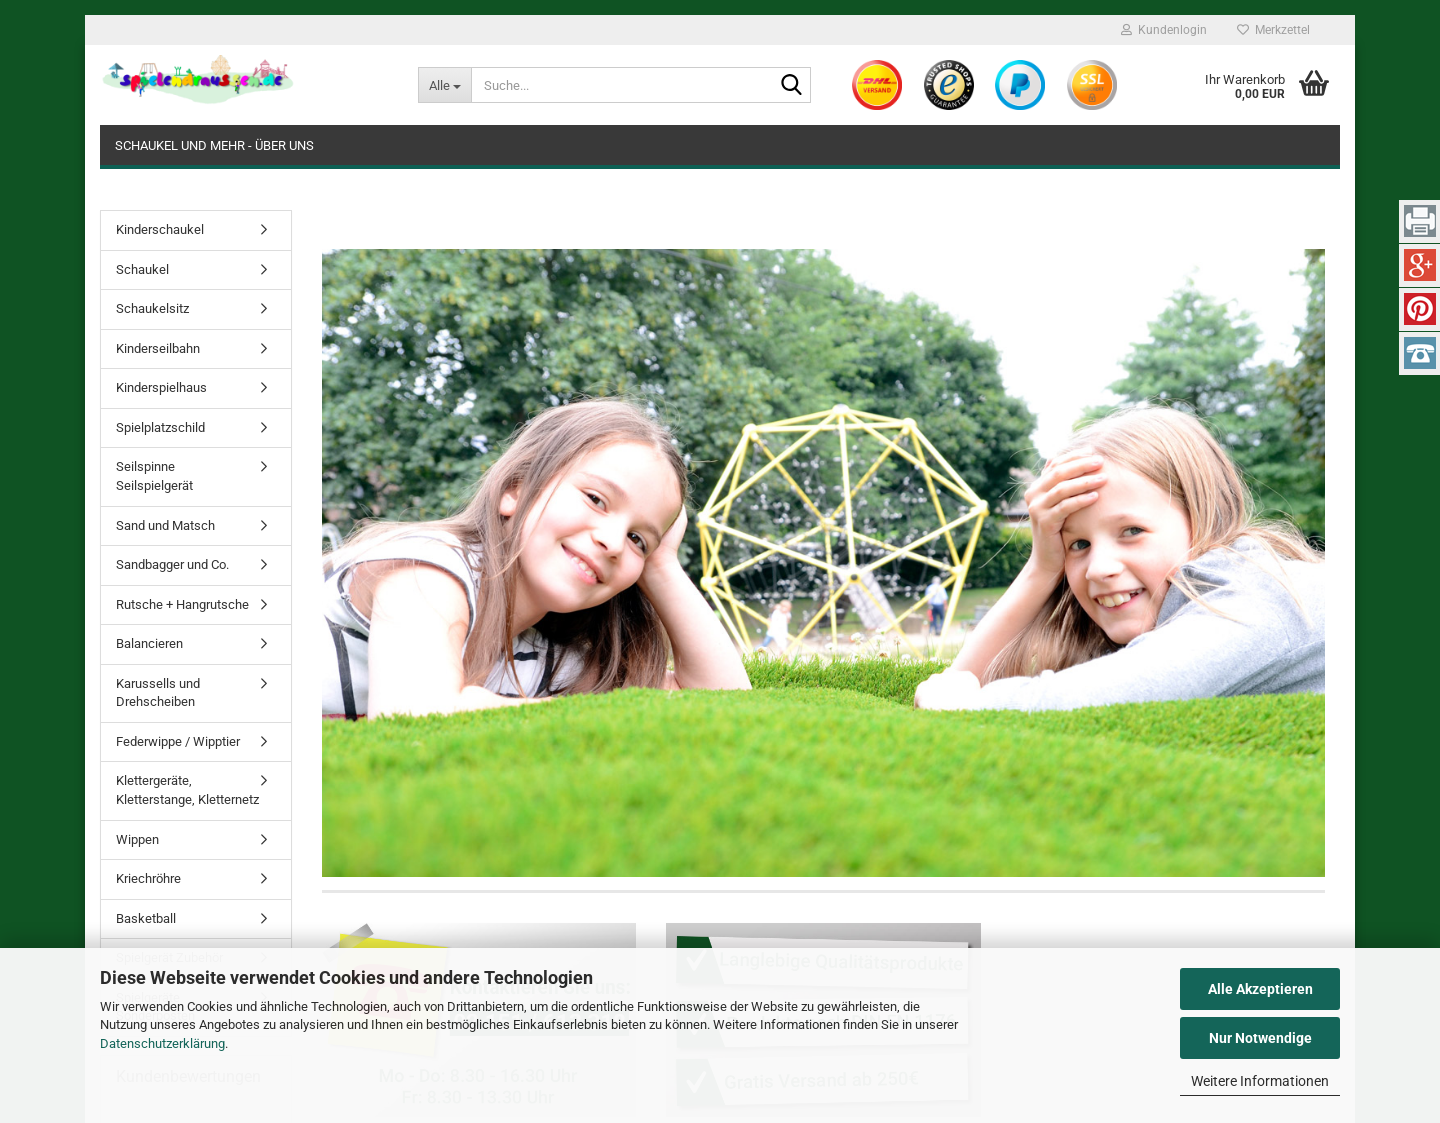The image size is (1440, 1123).
Task: Expand the Kinderspielhaus category chevron
Action: click(264, 388)
